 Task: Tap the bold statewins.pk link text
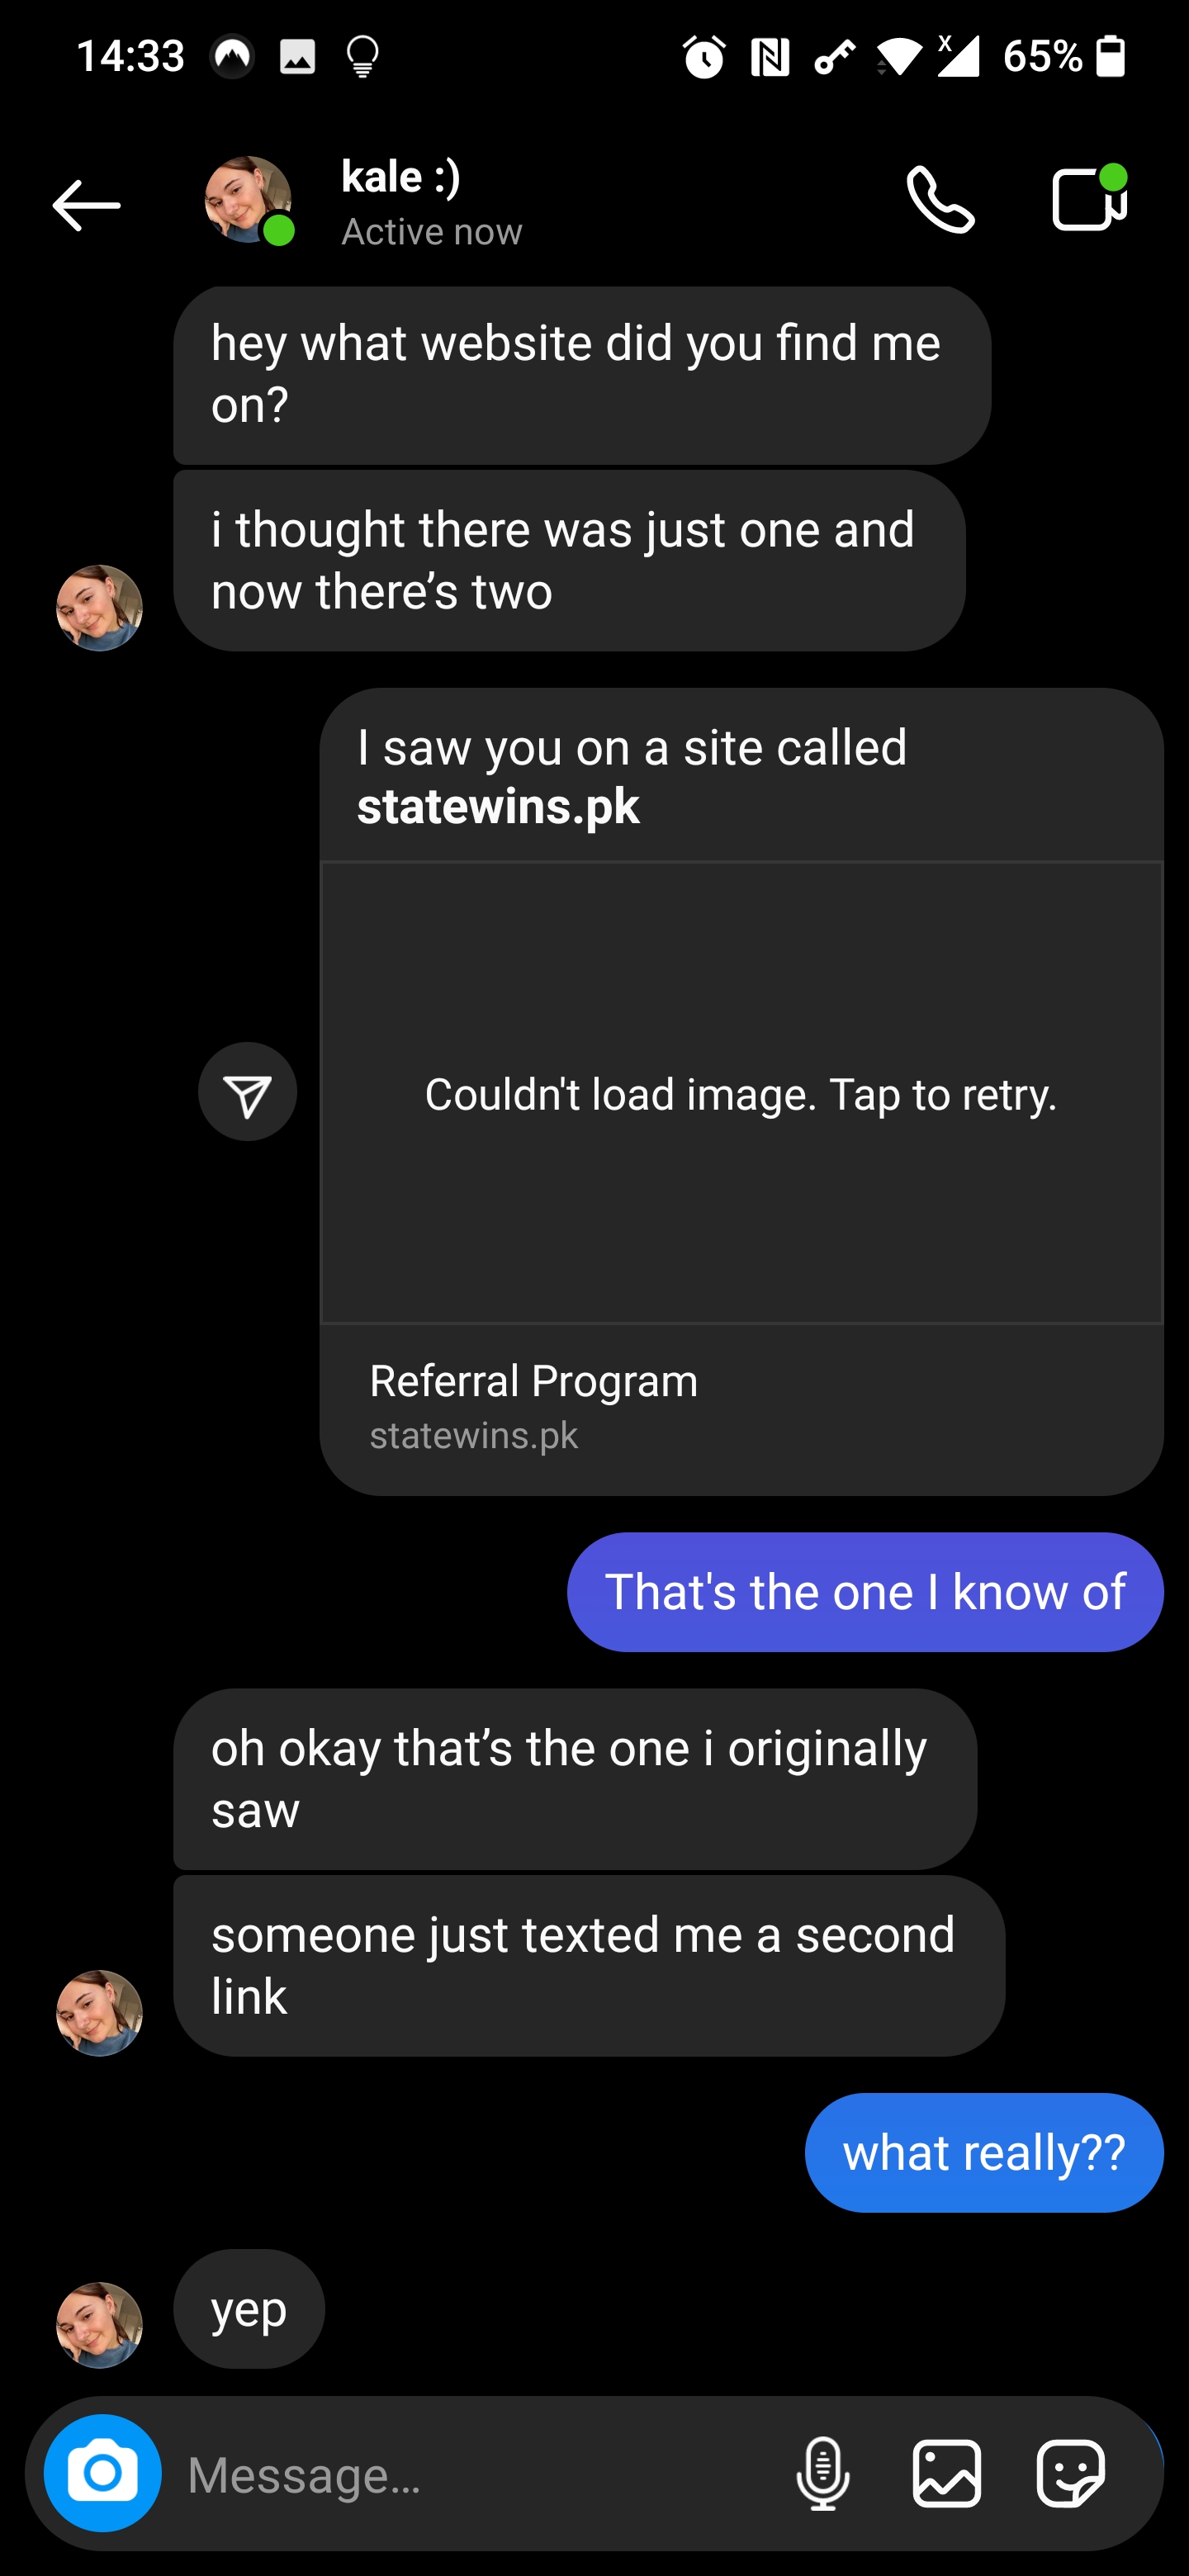pos(498,806)
